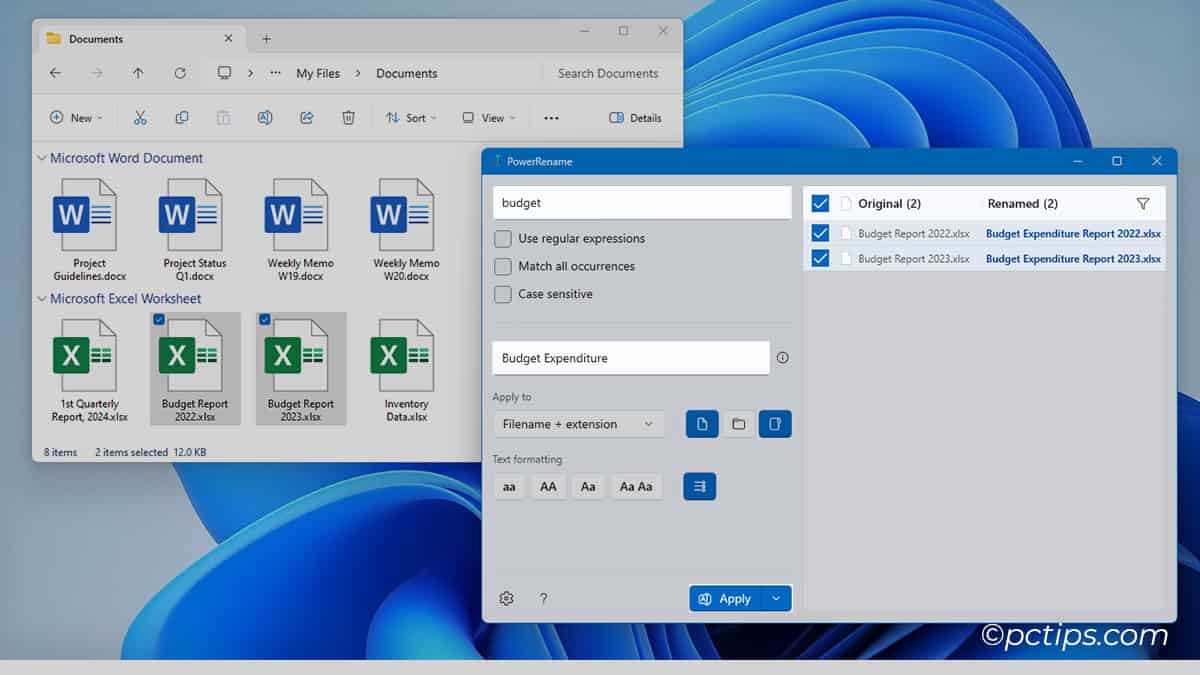Viewport: 1200px width, 675px height.
Task: Select Inventory Data.xlsx file
Action: [407, 370]
